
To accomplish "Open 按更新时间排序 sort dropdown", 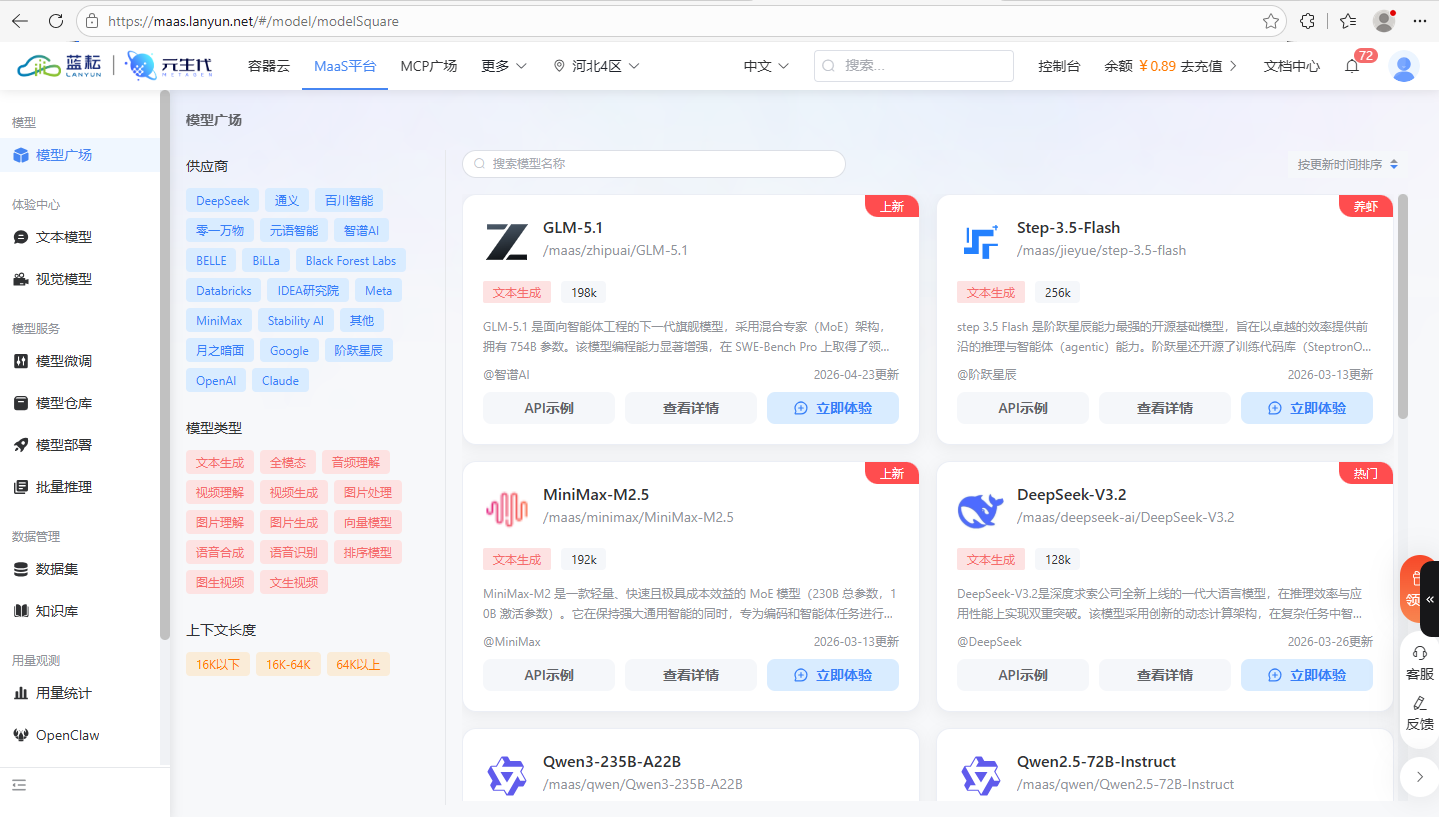I will tap(1348, 164).
